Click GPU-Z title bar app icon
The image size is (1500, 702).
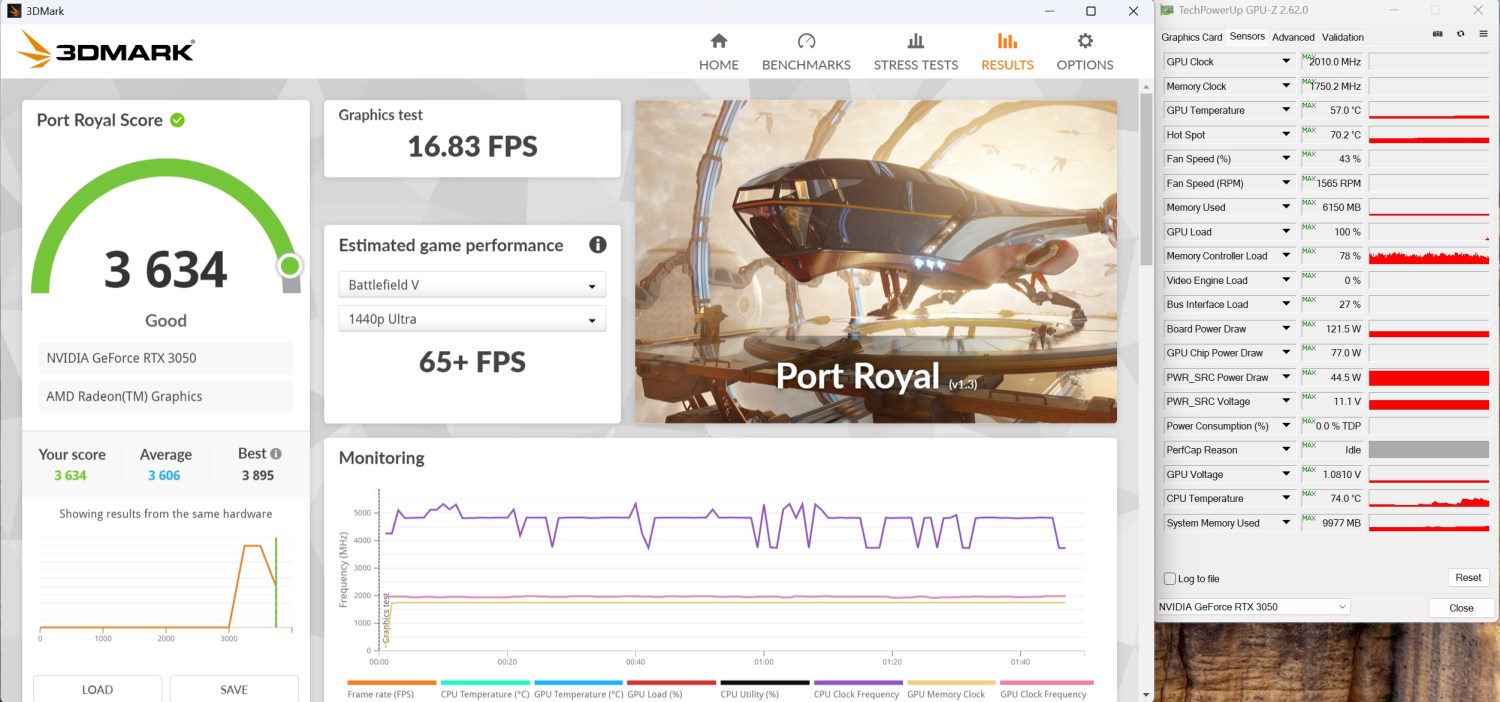[1166, 10]
